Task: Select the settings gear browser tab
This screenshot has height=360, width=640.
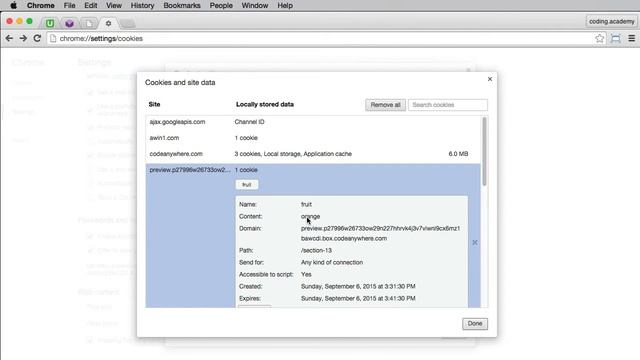Action: 108,23
